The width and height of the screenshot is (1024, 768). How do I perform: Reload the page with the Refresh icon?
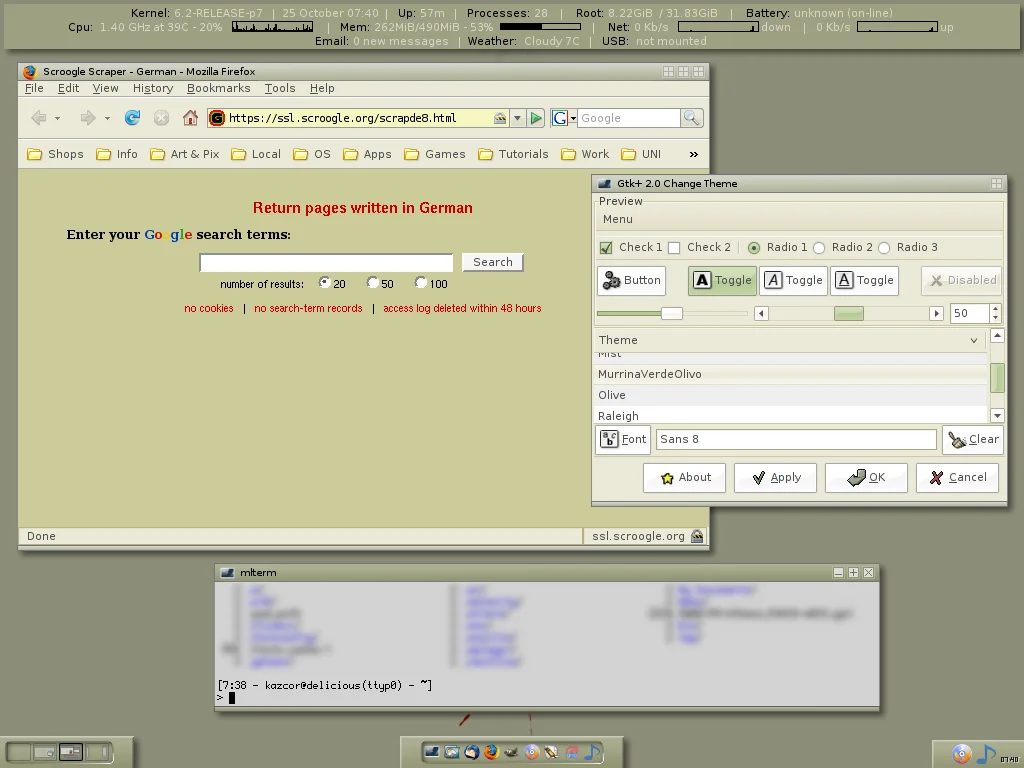click(x=133, y=118)
